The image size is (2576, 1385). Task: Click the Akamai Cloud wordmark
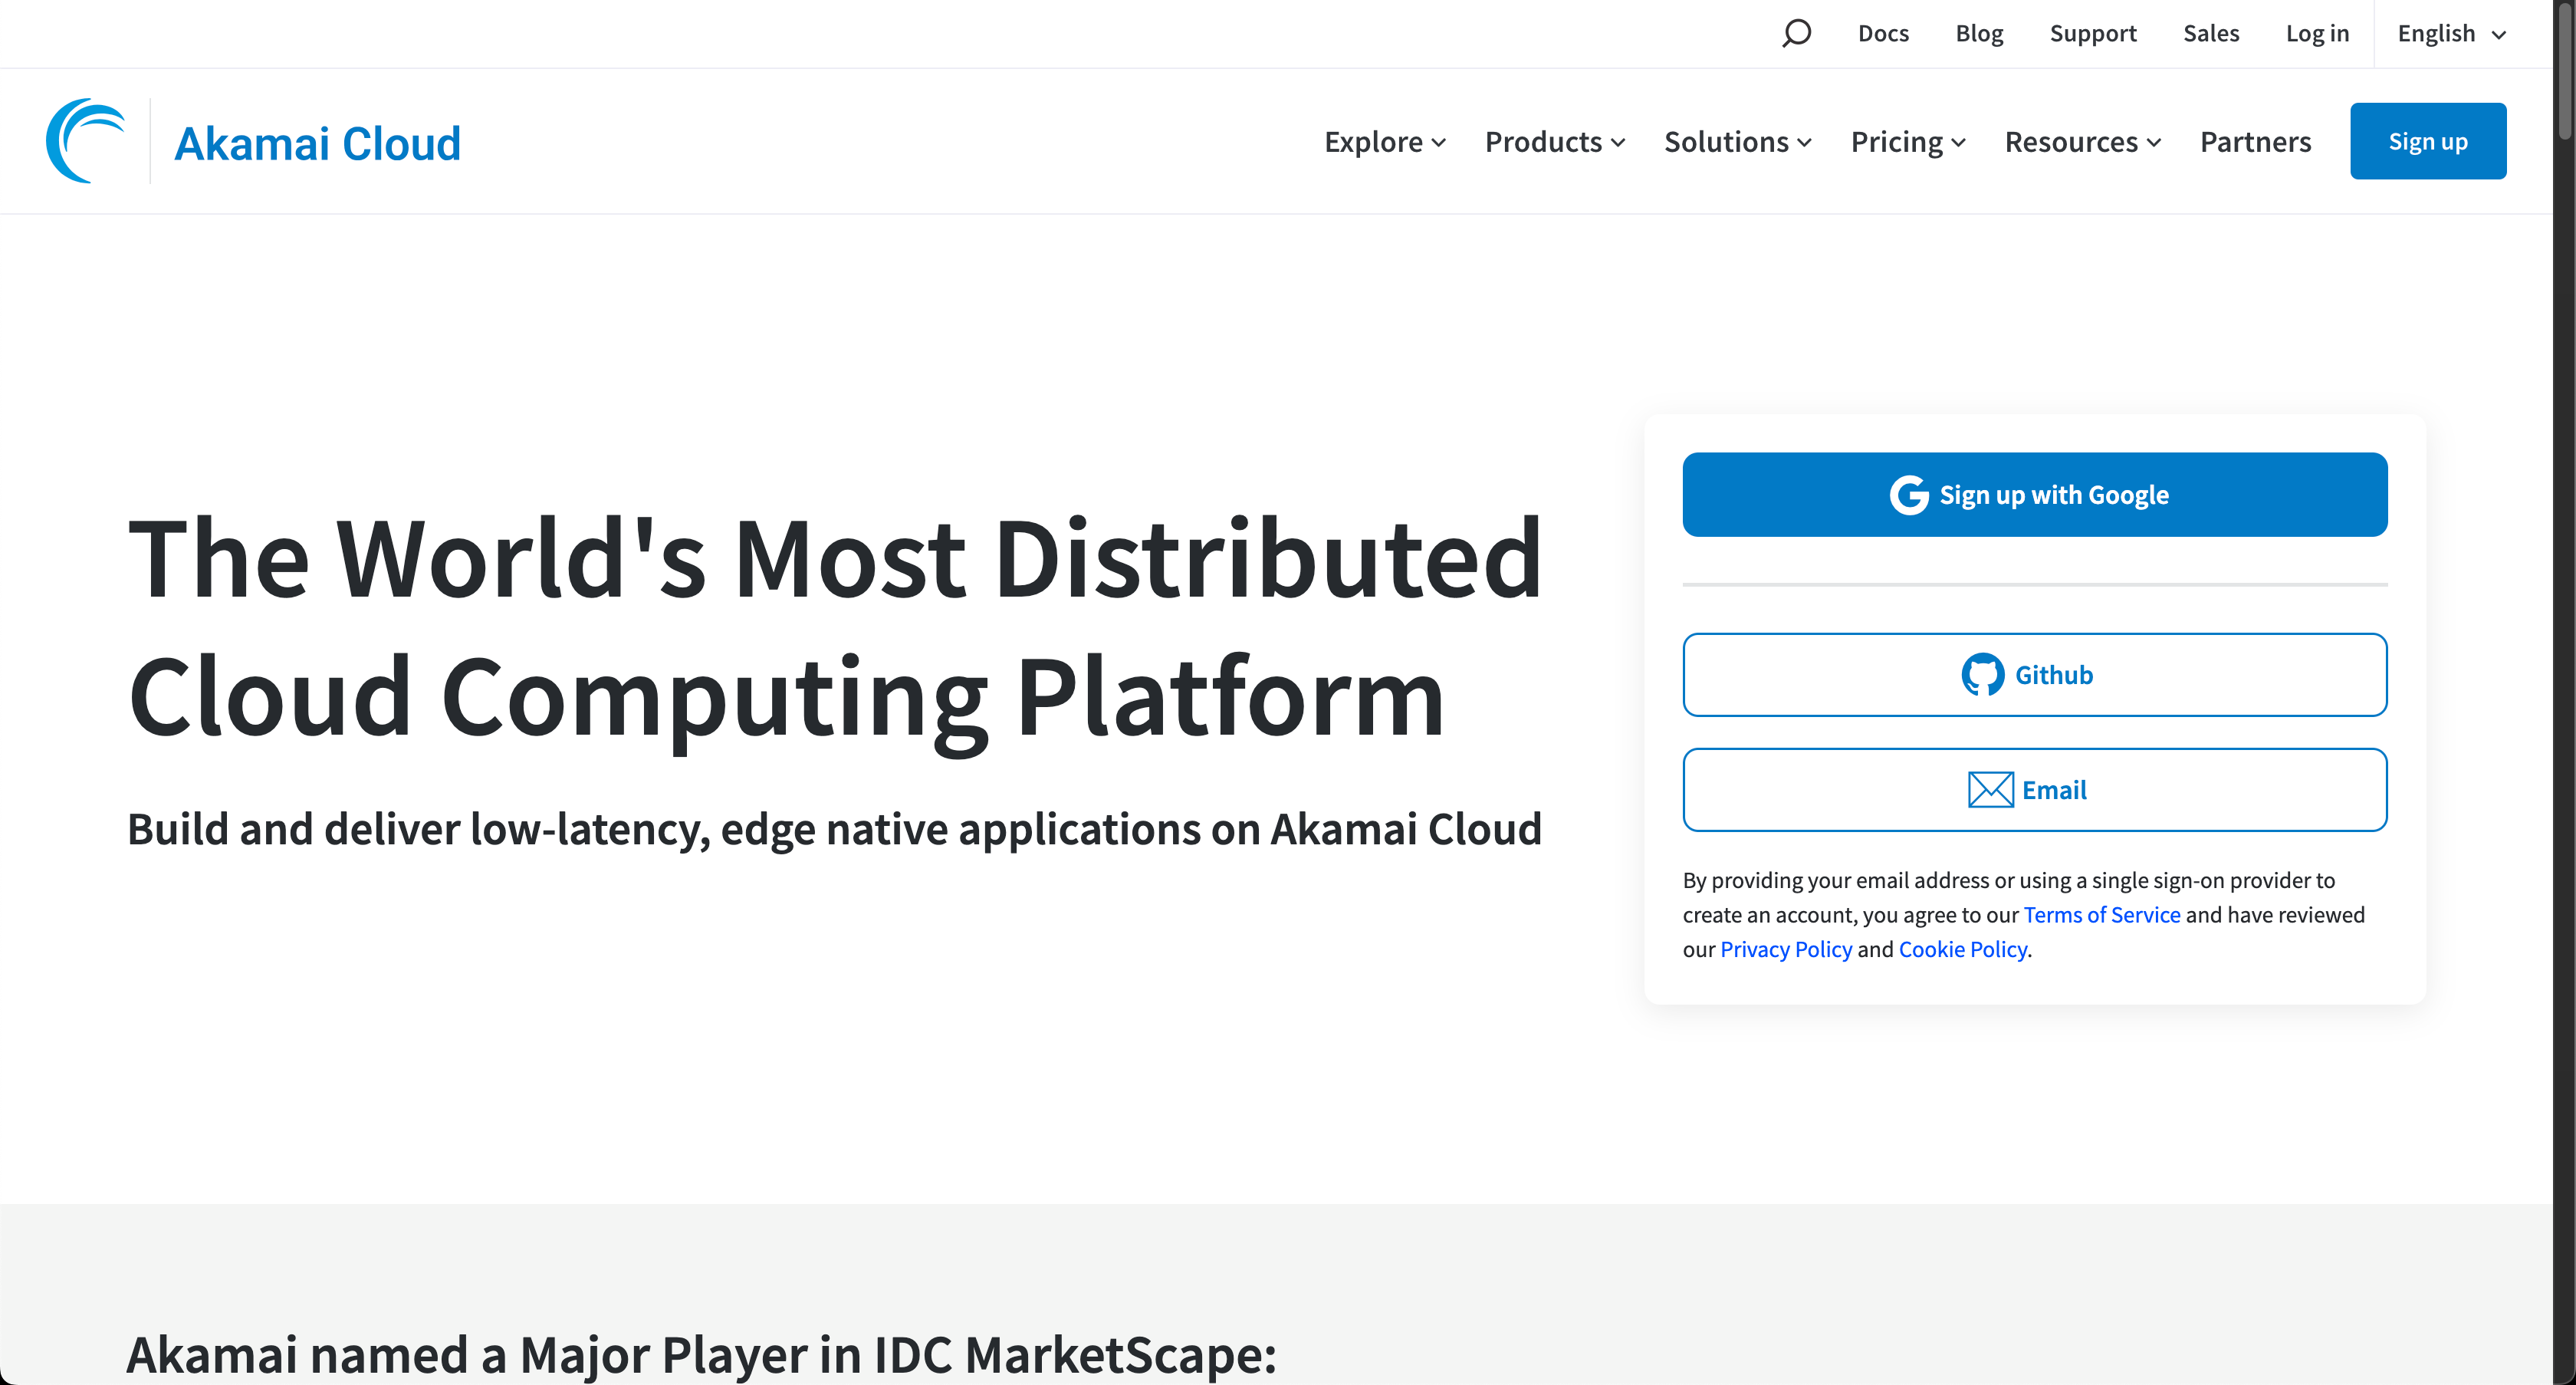[317, 143]
